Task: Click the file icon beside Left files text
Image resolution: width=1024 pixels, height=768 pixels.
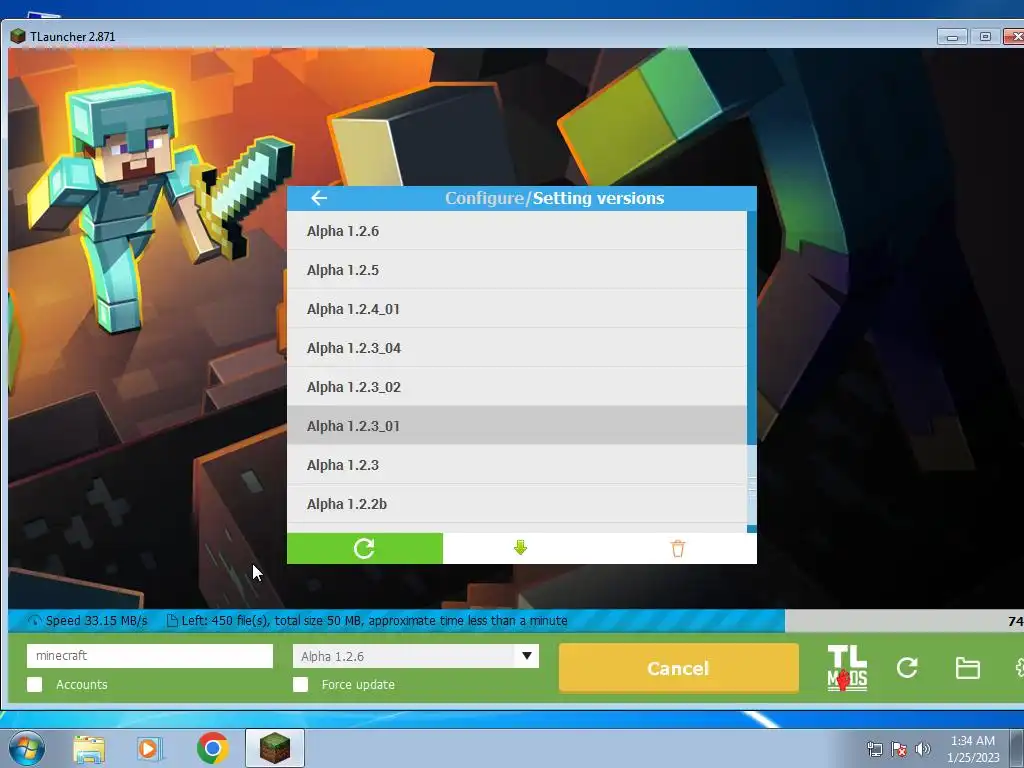Action: 172,620
